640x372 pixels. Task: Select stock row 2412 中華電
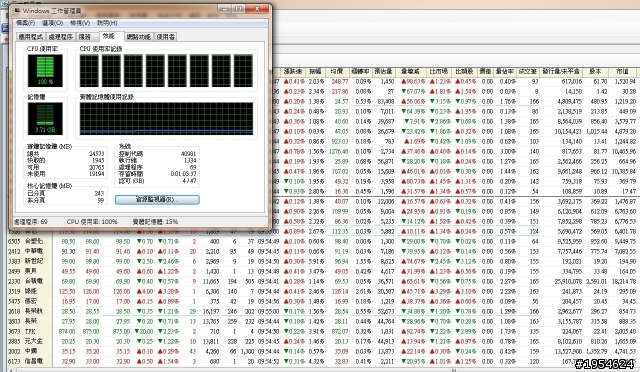pyautogui.click(x=322, y=251)
